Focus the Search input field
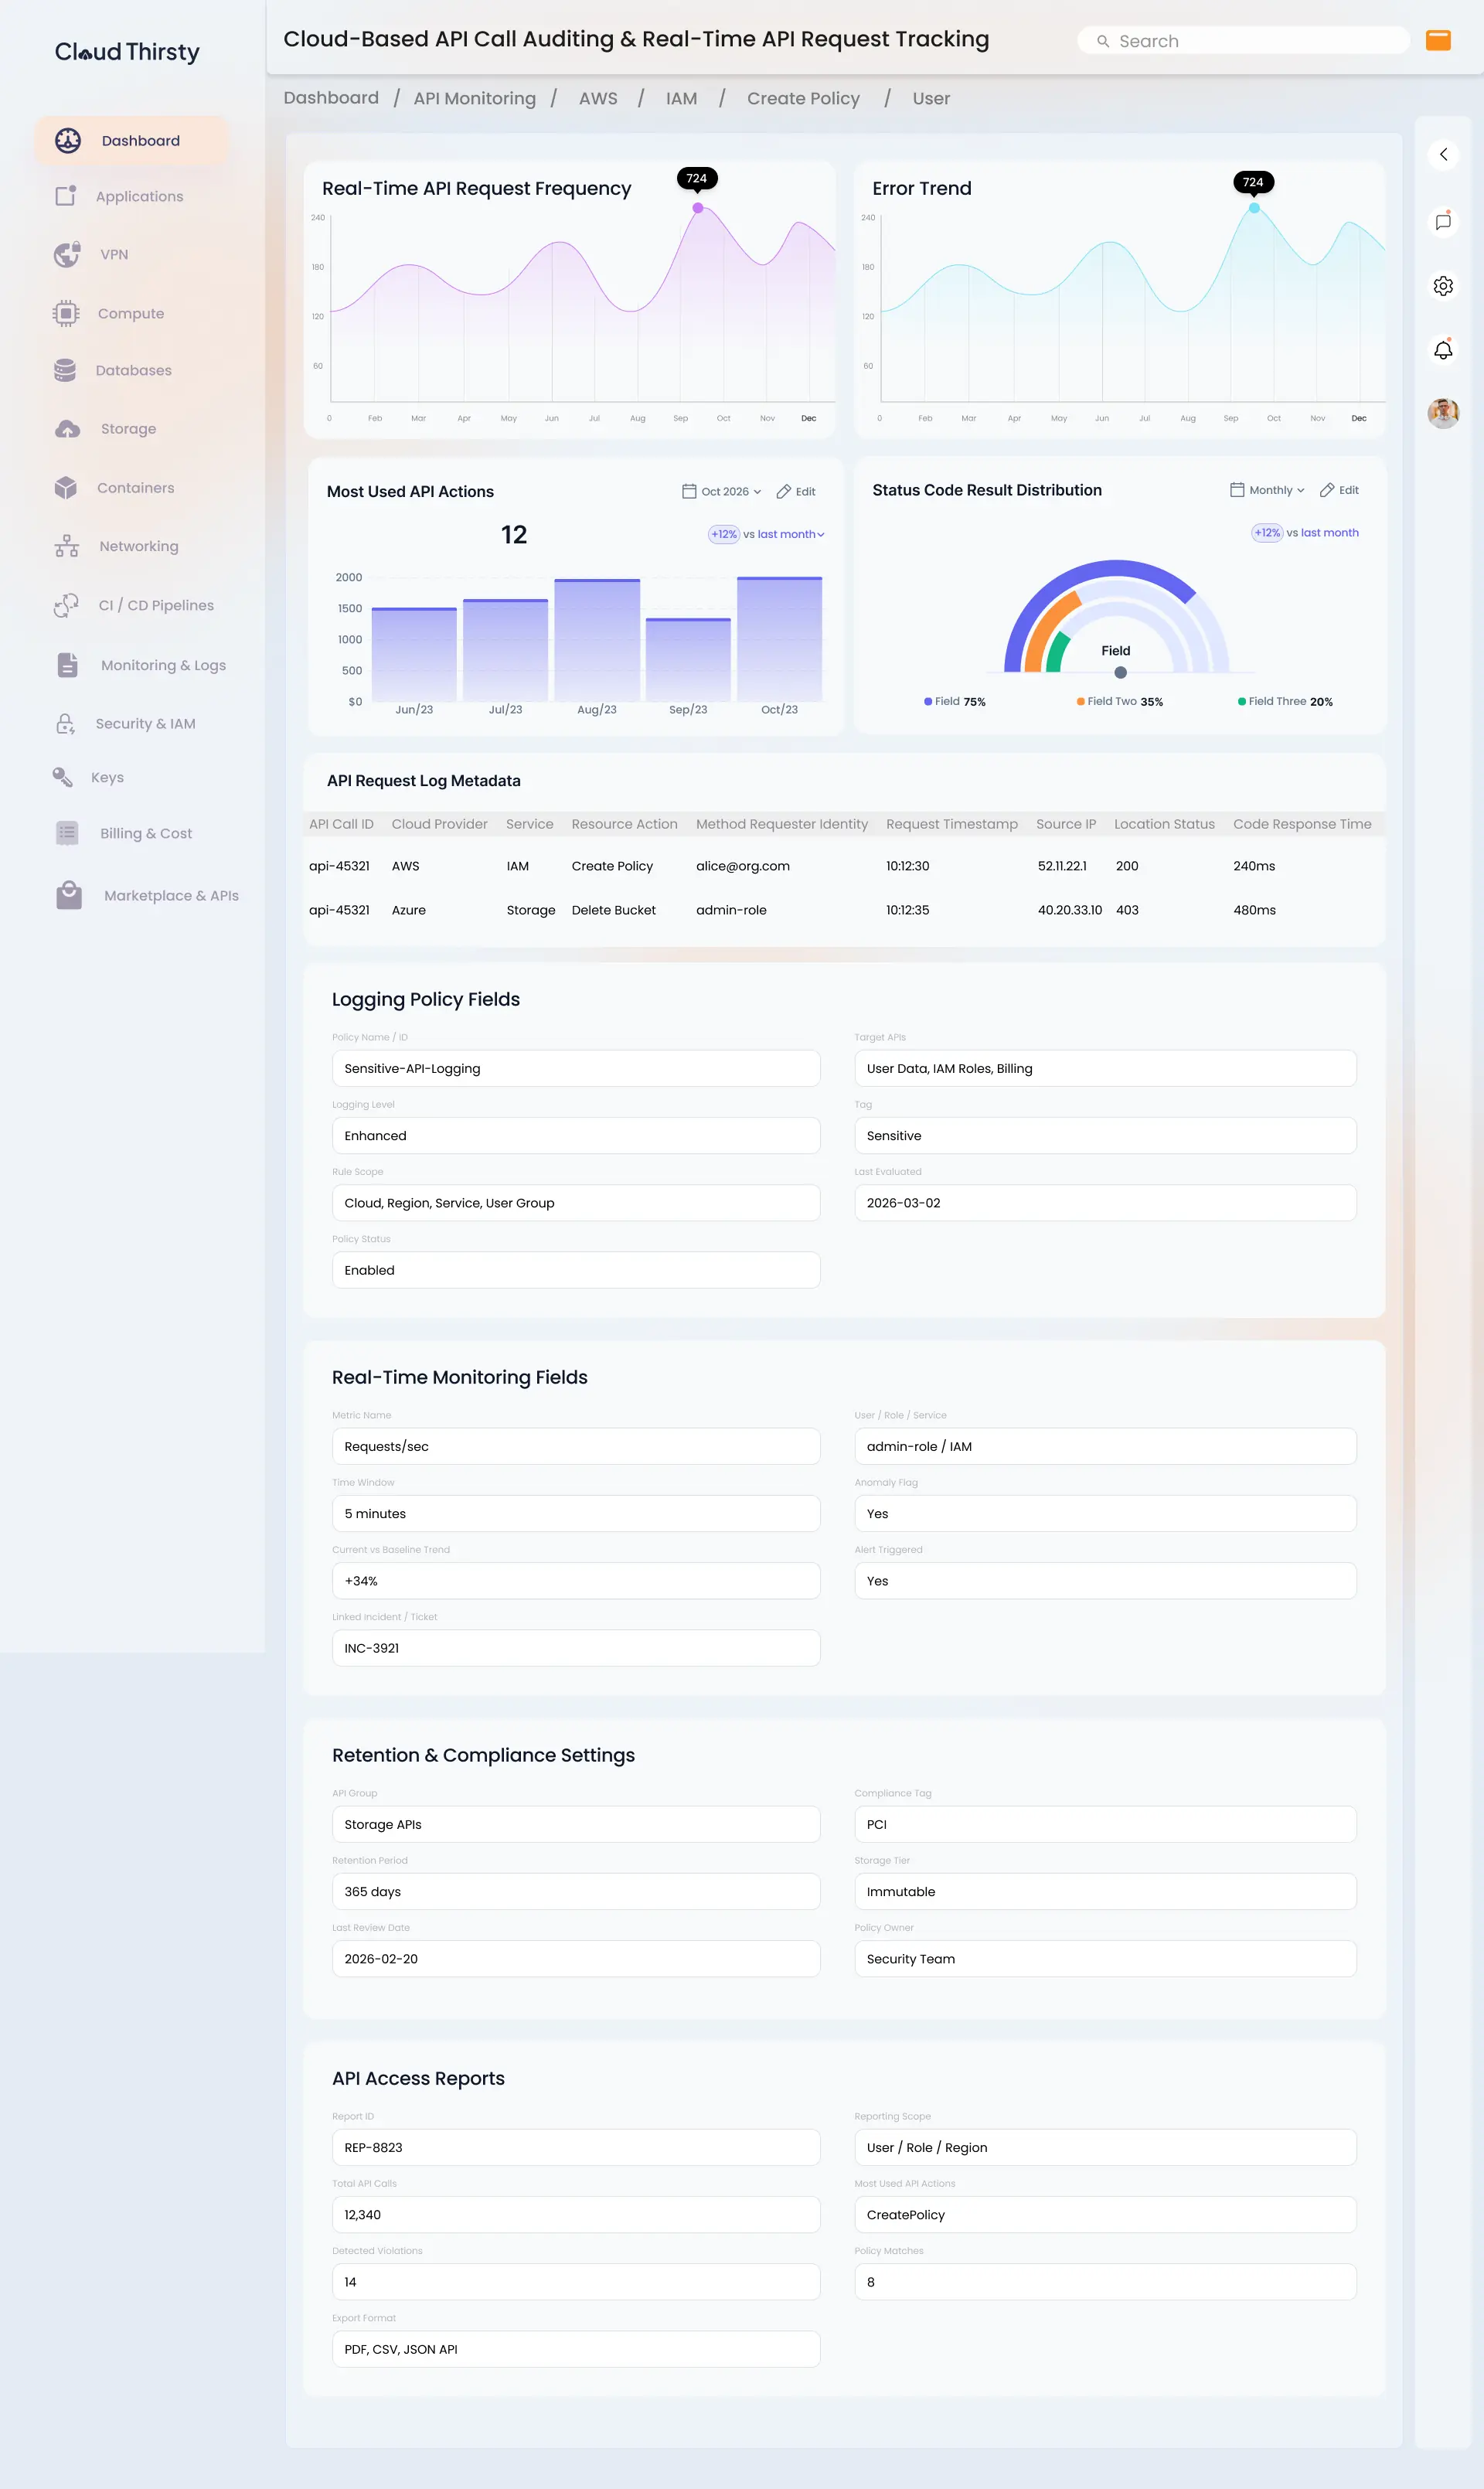The width and height of the screenshot is (1484, 2489). tap(1243, 41)
